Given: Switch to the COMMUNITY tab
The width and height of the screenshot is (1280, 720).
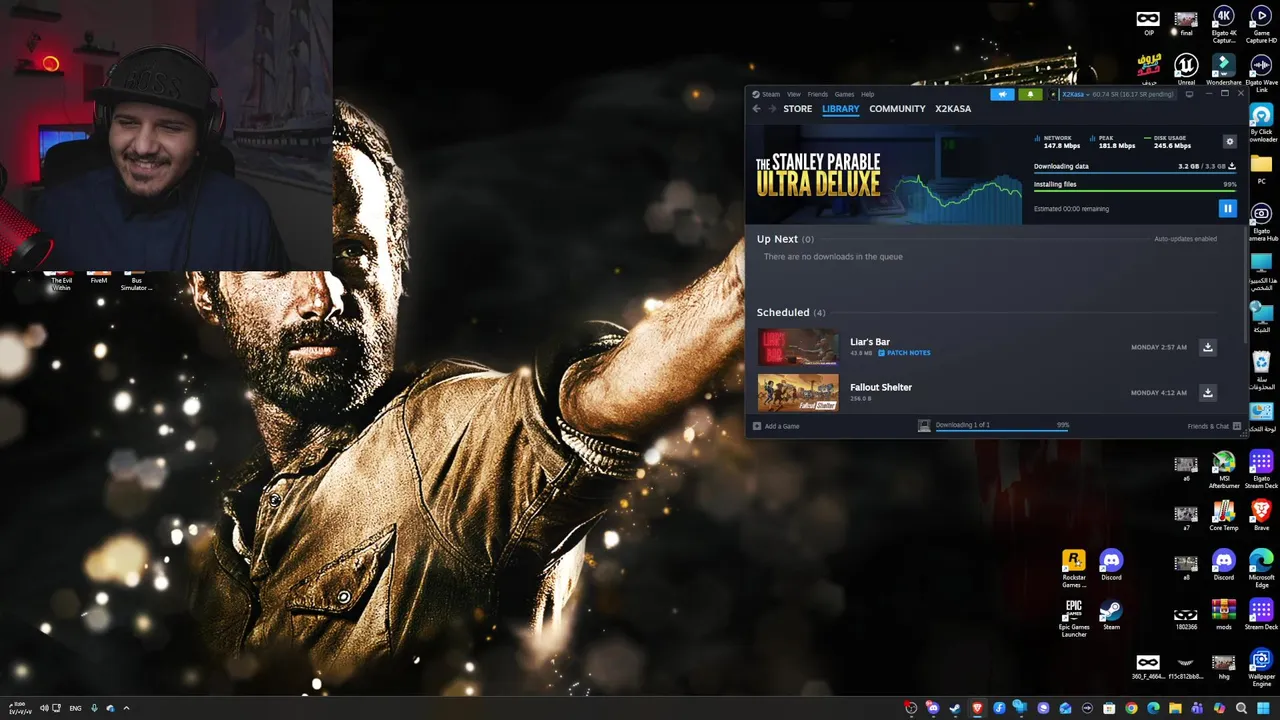Looking at the screenshot, I should (x=897, y=109).
